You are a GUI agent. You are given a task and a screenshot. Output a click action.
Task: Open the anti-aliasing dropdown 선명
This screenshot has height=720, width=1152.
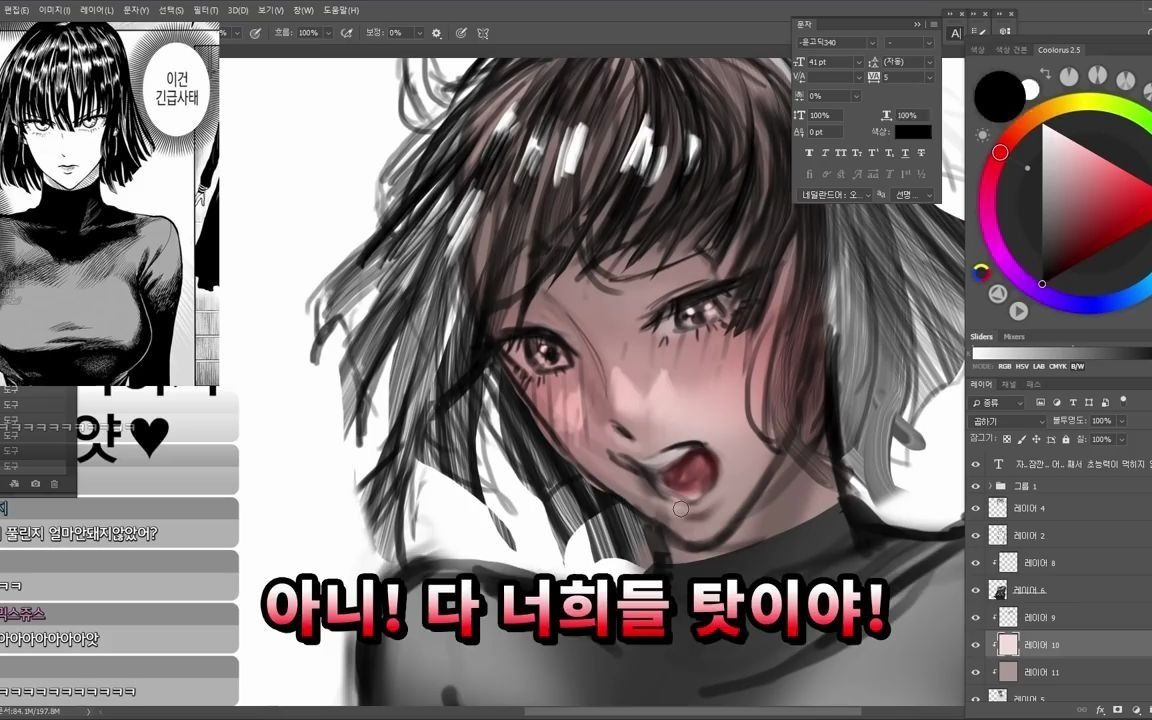(913, 195)
